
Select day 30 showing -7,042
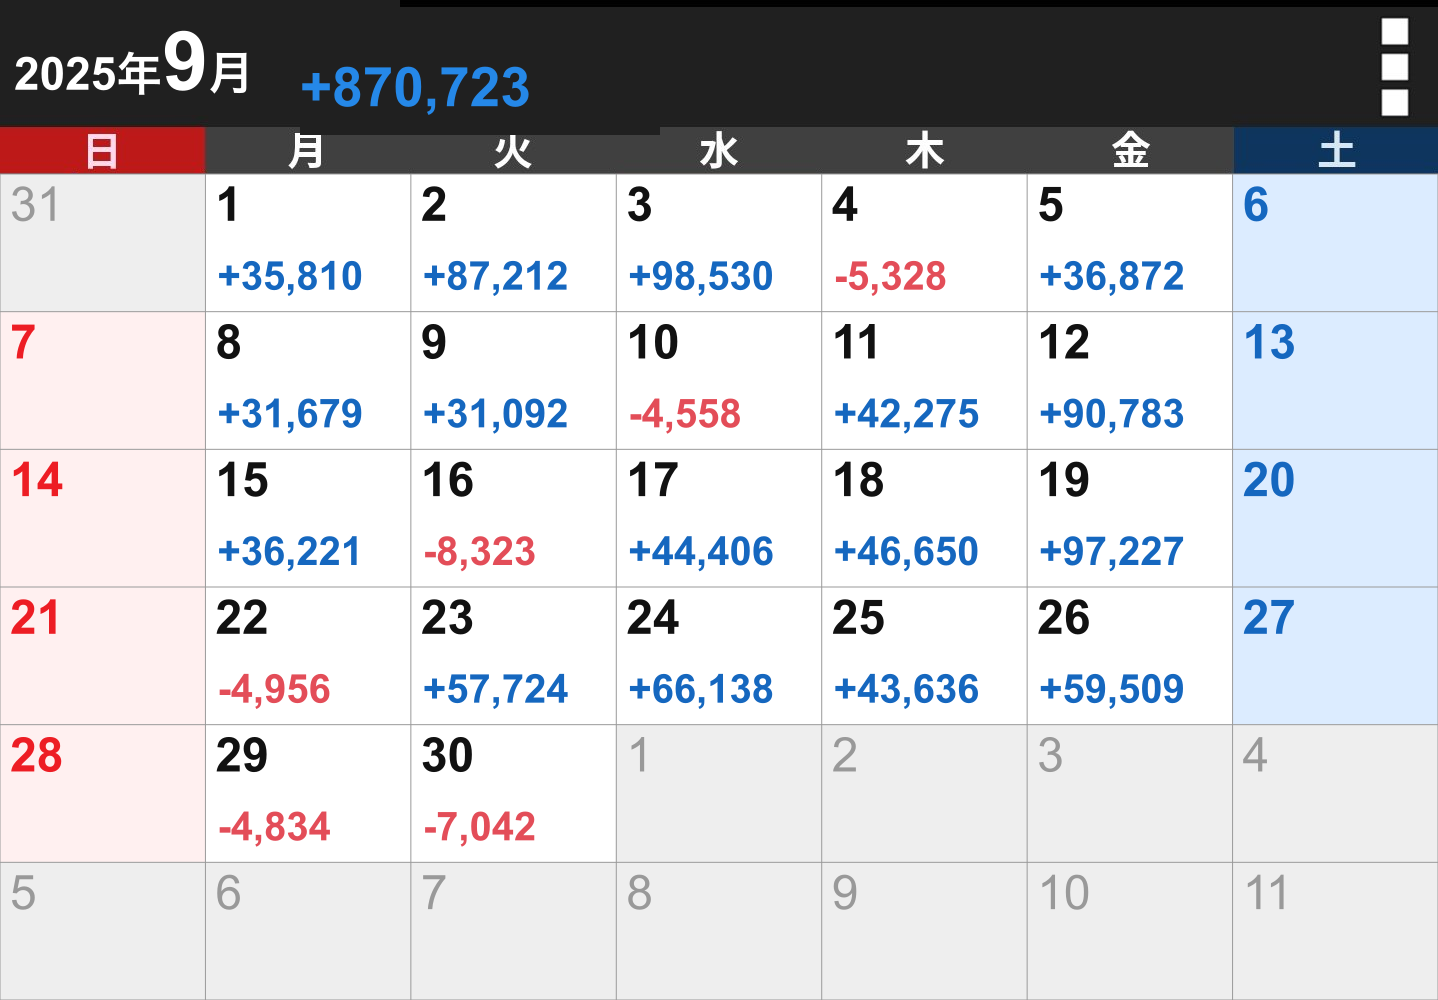click(x=514, y=794)
